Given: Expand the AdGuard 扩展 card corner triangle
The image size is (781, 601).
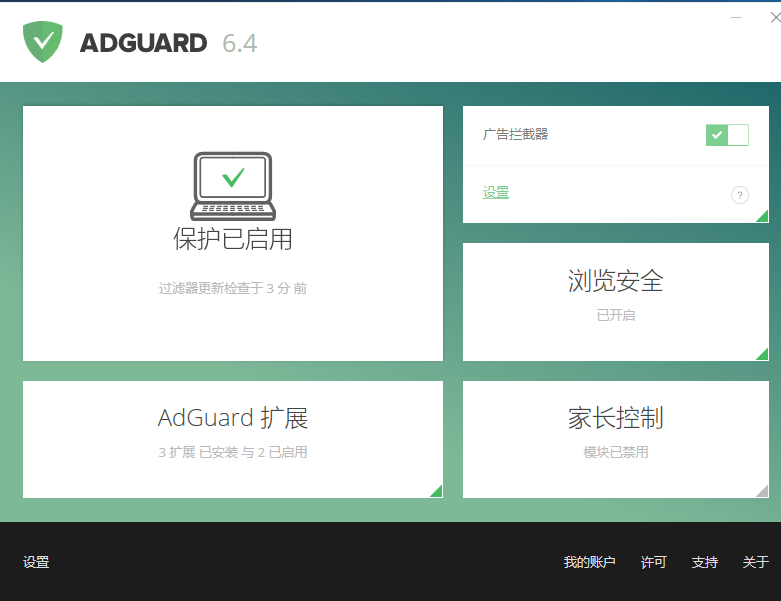Looking at the screenshot, I should [436, 491].
